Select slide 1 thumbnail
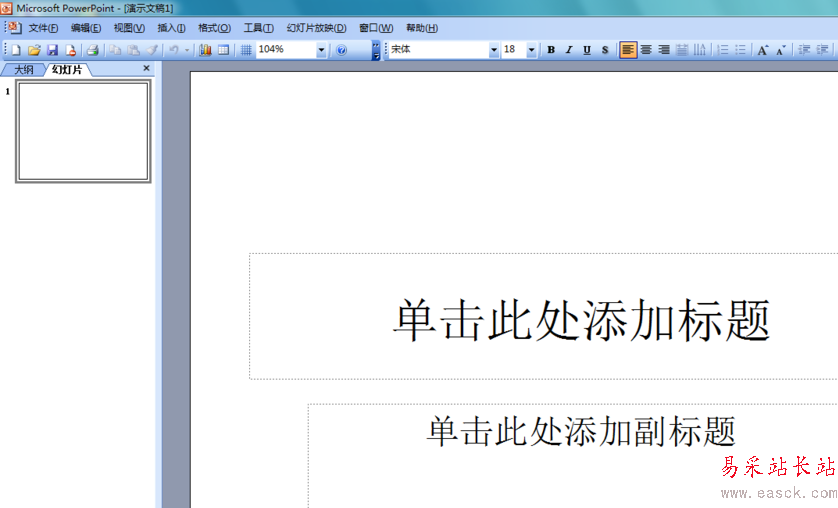838x508 pixels. click(x=83, y=131)
